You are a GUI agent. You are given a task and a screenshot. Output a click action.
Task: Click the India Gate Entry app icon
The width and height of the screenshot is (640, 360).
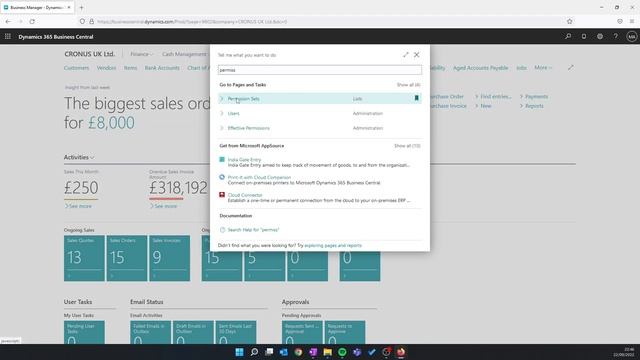point(222,160)
